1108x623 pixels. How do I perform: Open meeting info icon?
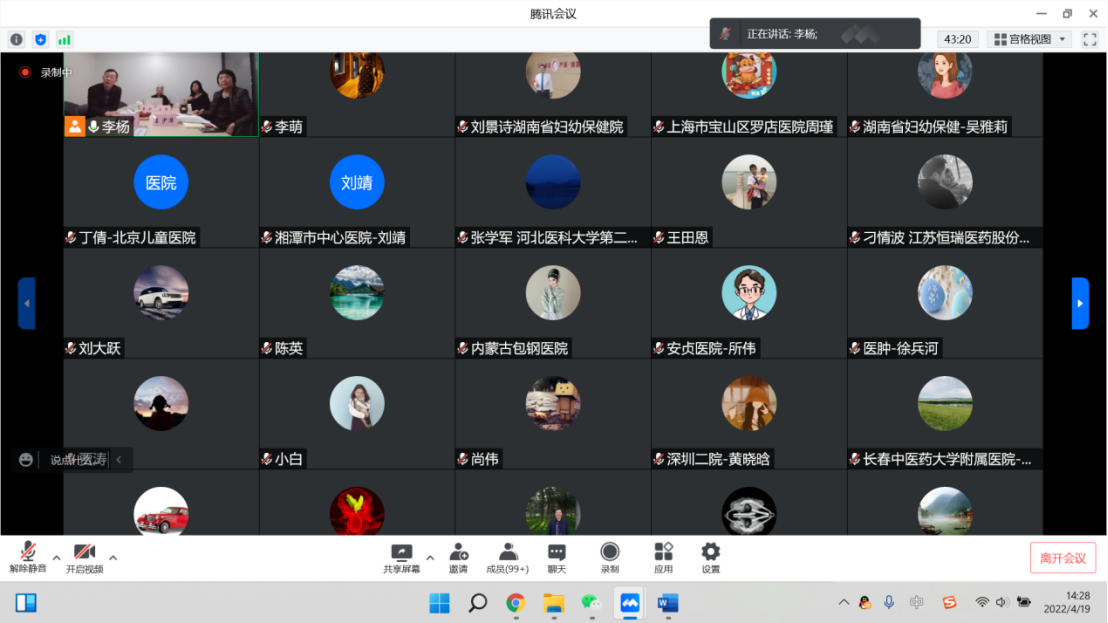pyautogui.click(x=16, y=40)
